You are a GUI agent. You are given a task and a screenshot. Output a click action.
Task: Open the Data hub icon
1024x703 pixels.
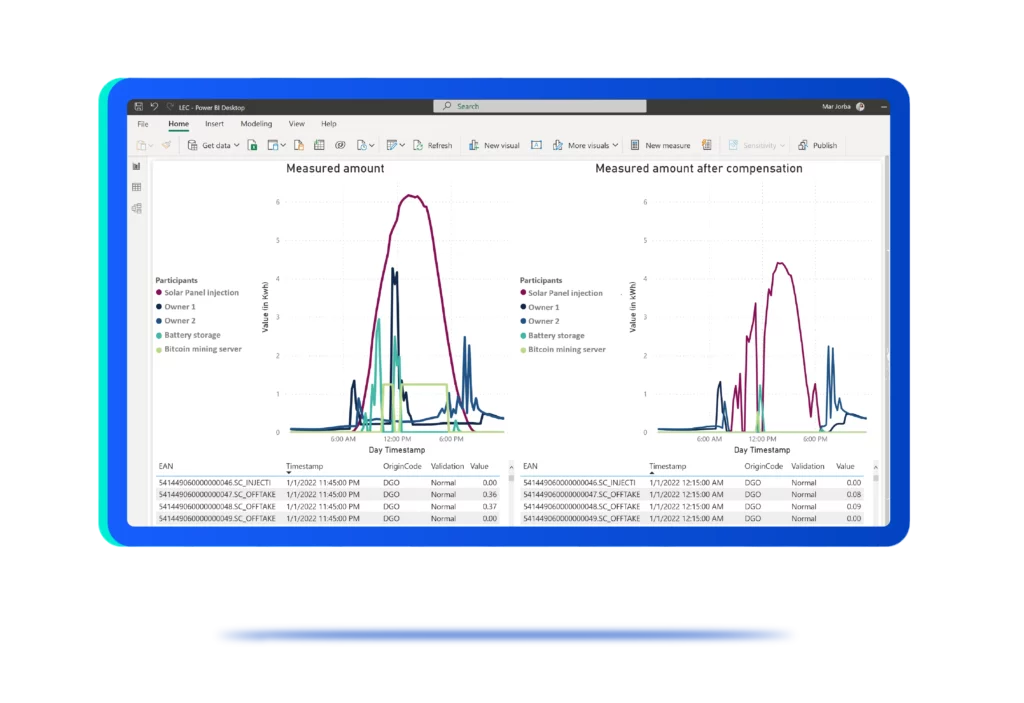[273, 145]
